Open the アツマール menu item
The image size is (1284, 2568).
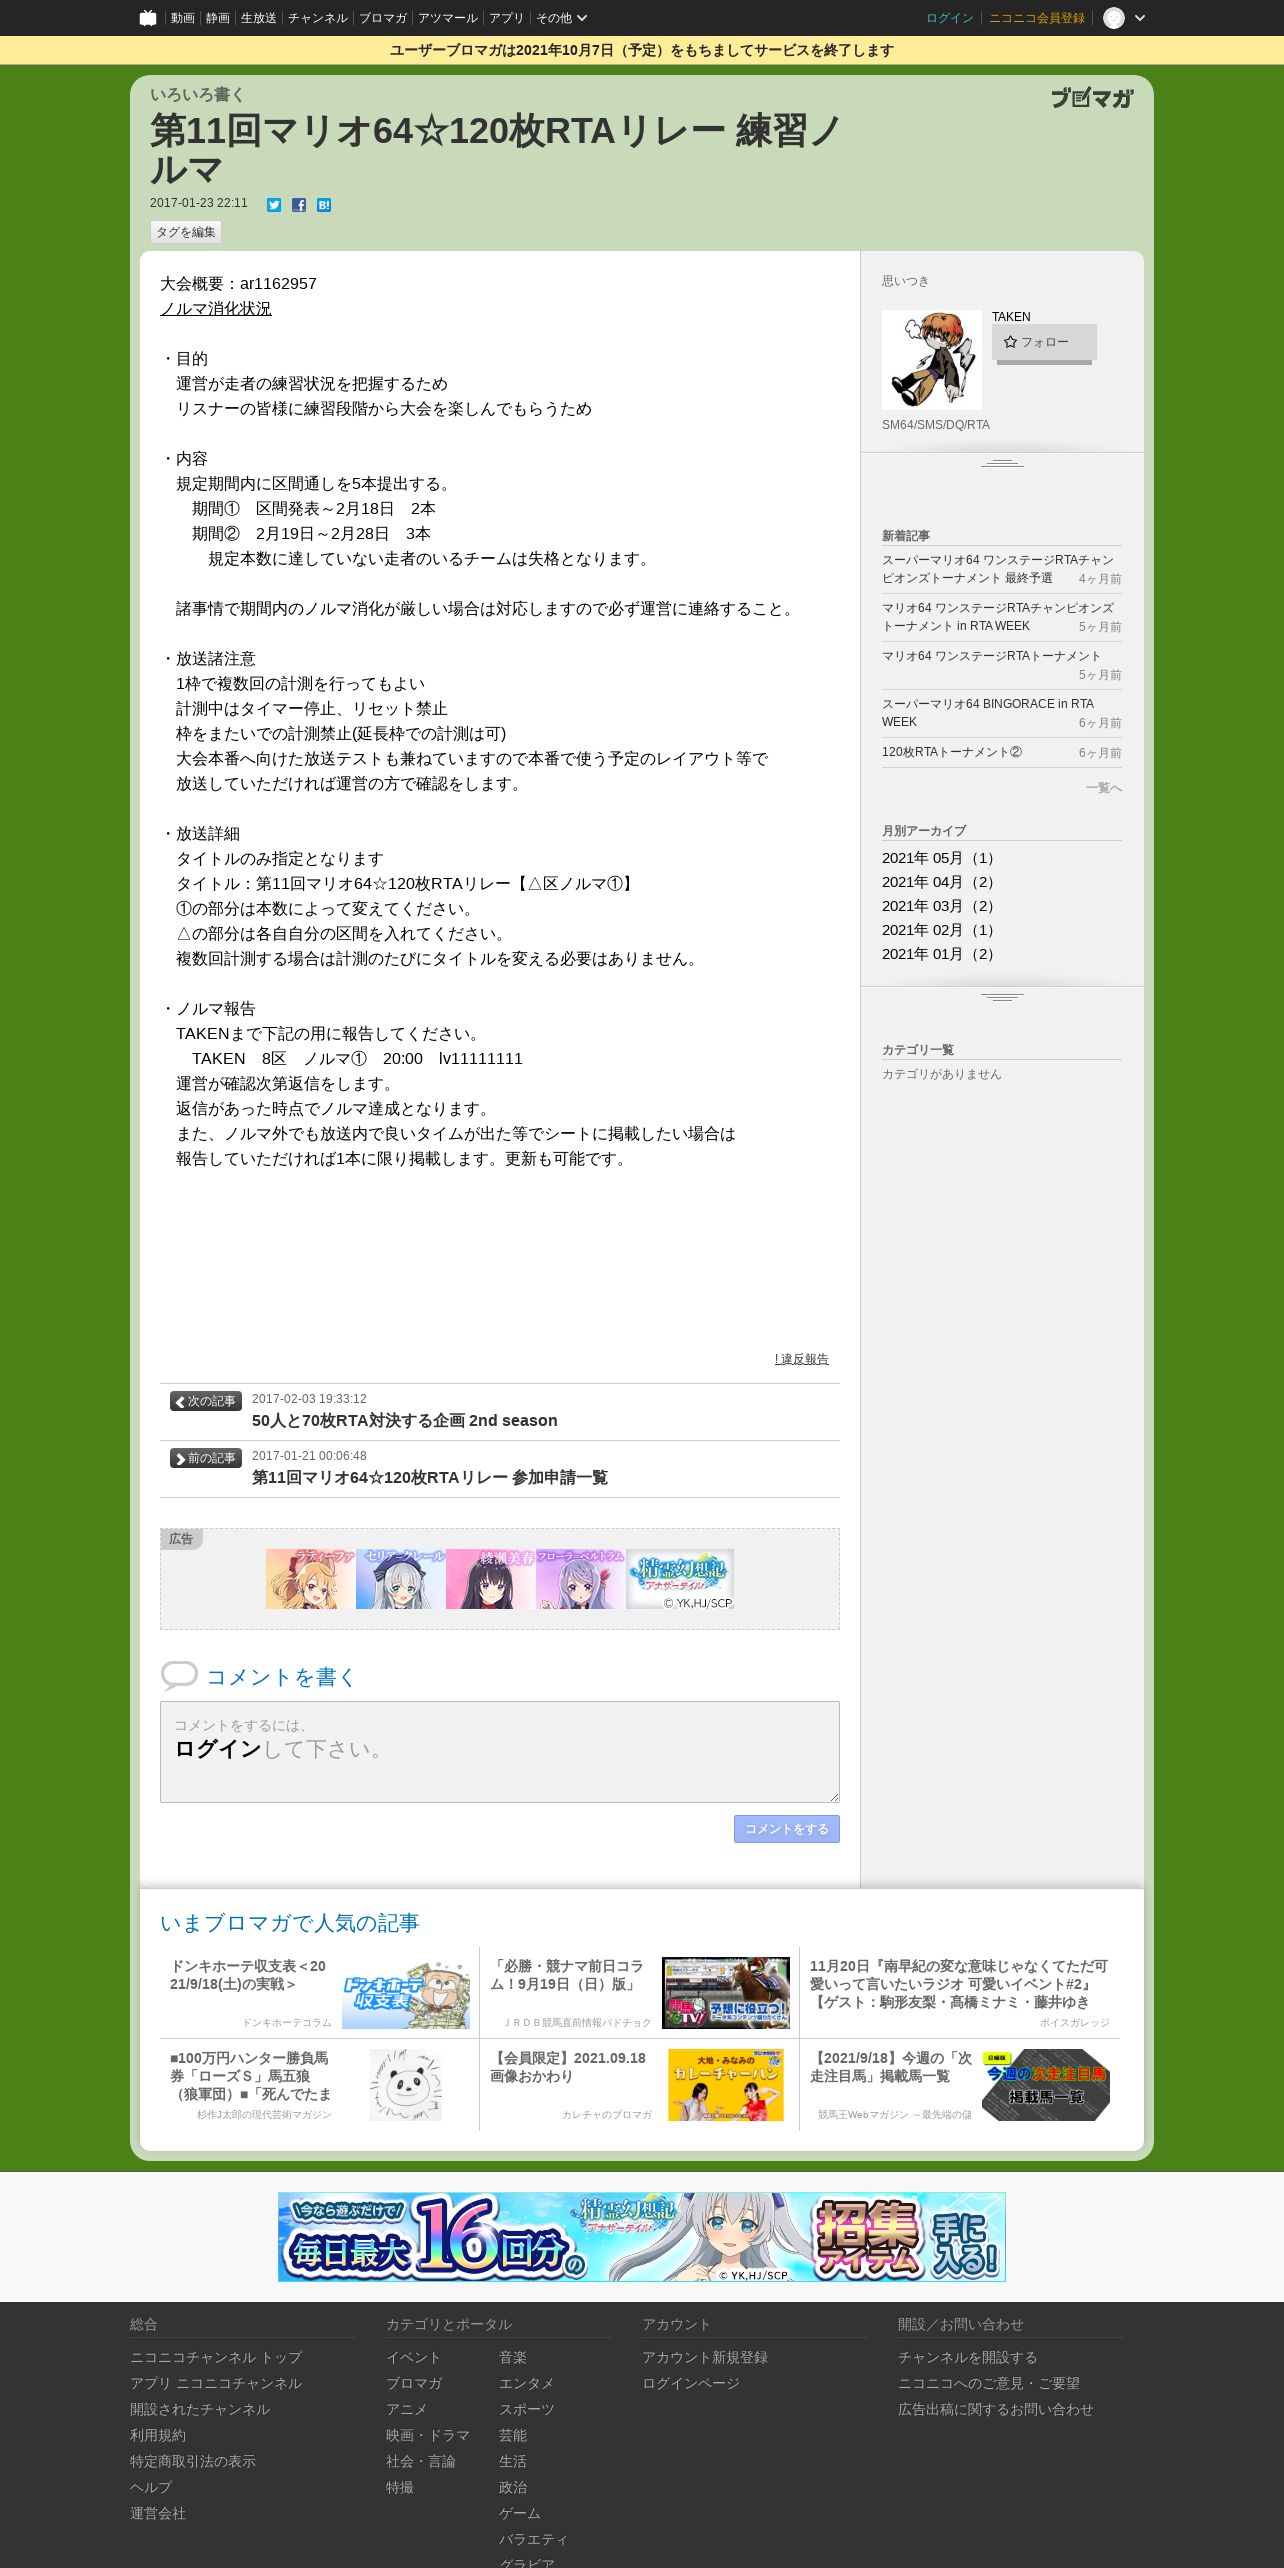tap(447, 18)
